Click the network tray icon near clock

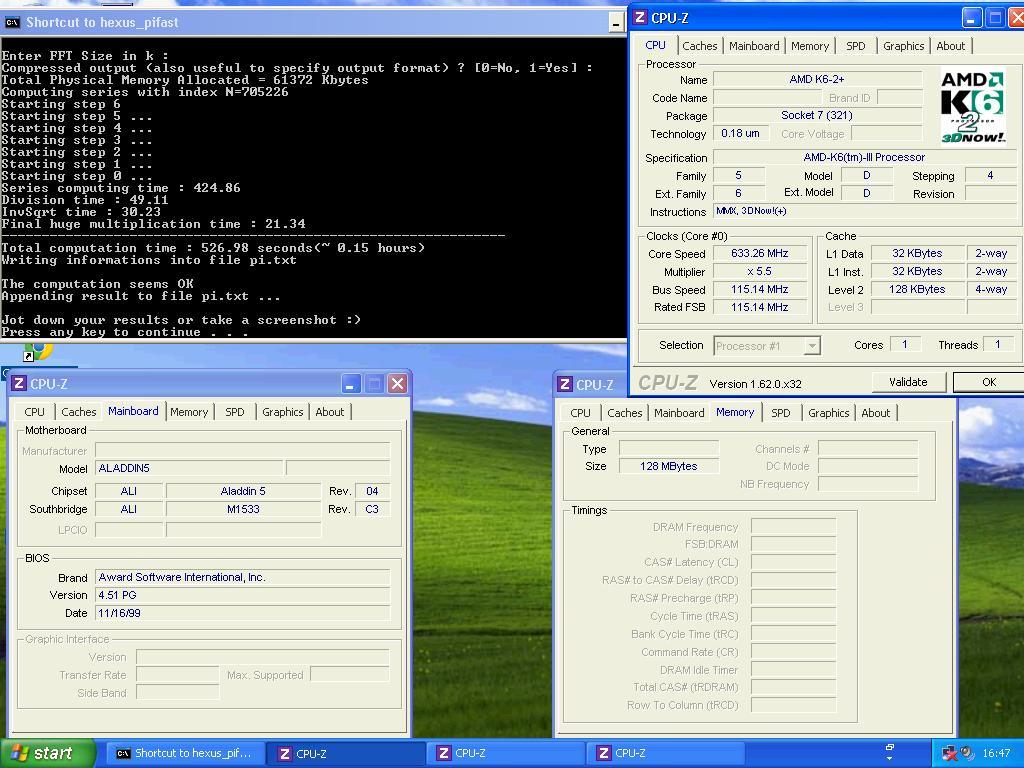click(950, 753)
